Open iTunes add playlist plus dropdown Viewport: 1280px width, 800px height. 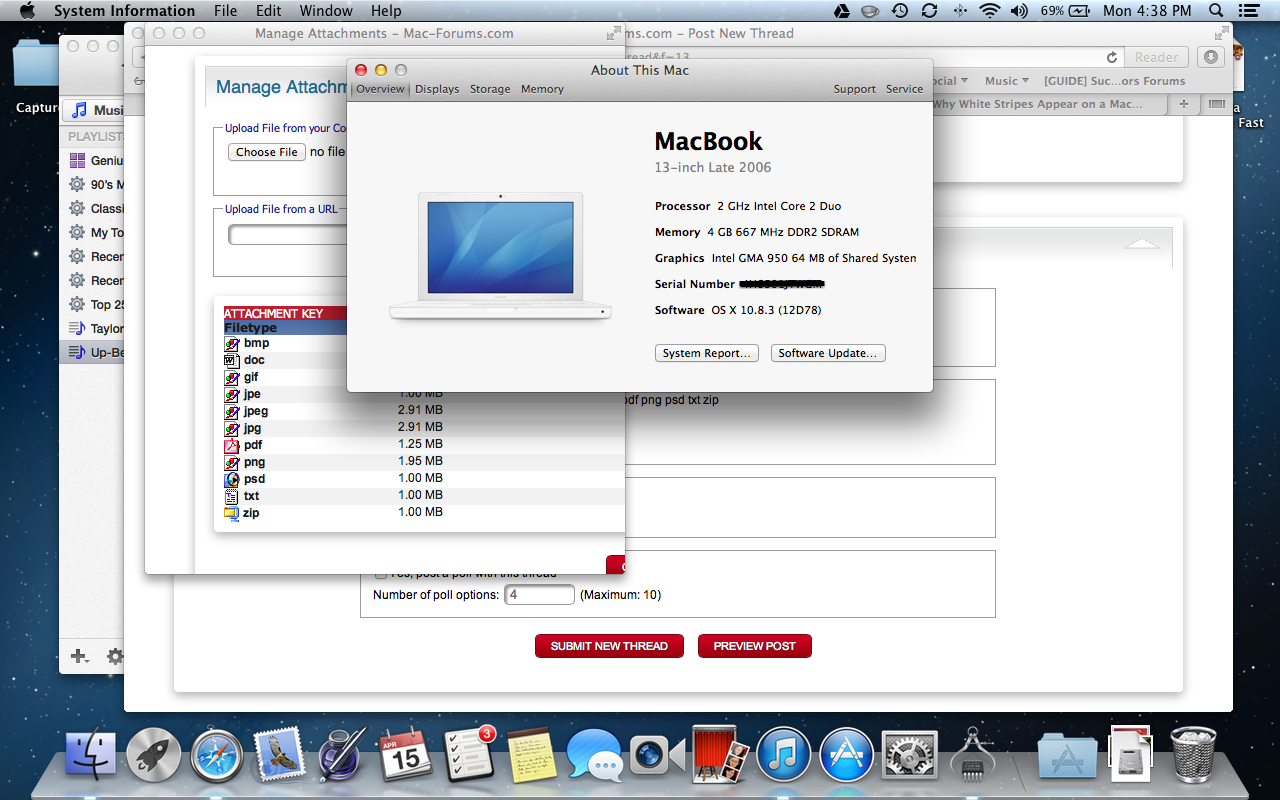(x=79, y=657)
